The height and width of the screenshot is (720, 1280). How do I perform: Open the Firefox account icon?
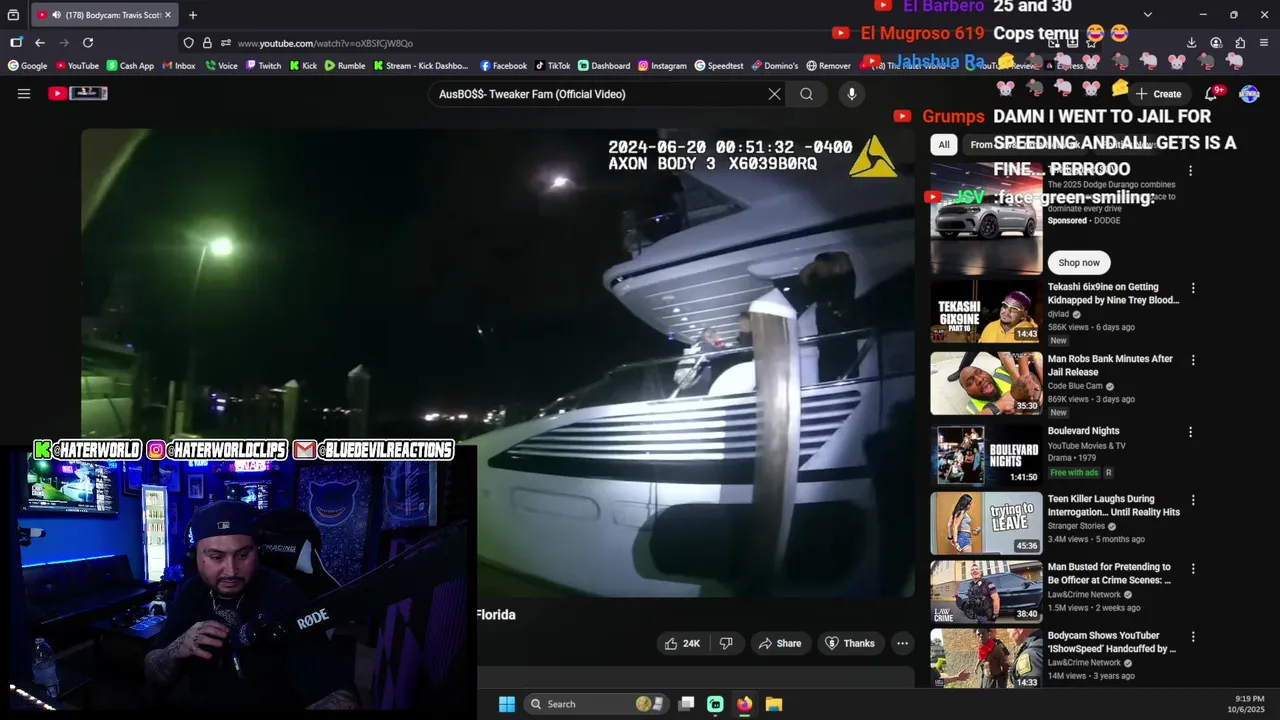click(1216, 43)
